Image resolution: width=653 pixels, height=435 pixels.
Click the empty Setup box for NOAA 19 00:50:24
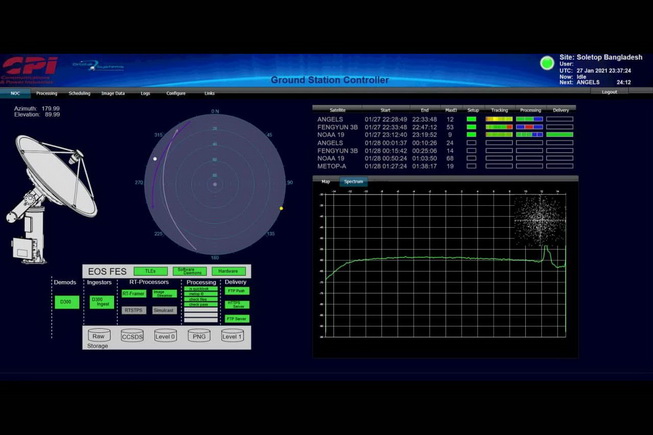coord(471,158)
